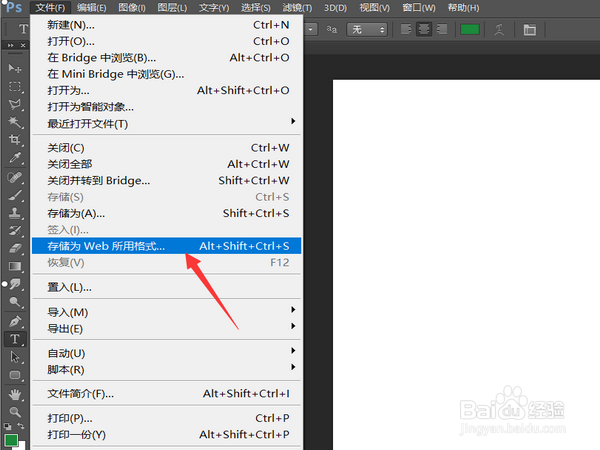Right-align the text

coord(442,29)
